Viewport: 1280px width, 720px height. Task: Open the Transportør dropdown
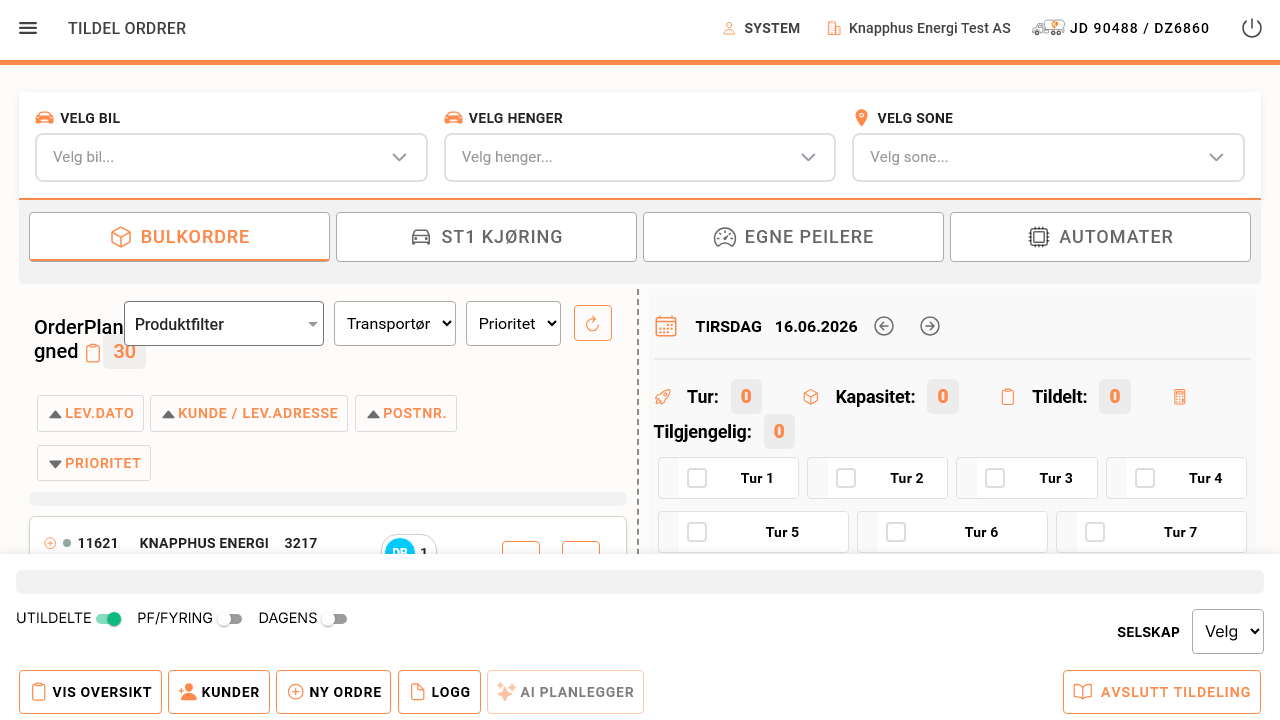coord(395,324)
